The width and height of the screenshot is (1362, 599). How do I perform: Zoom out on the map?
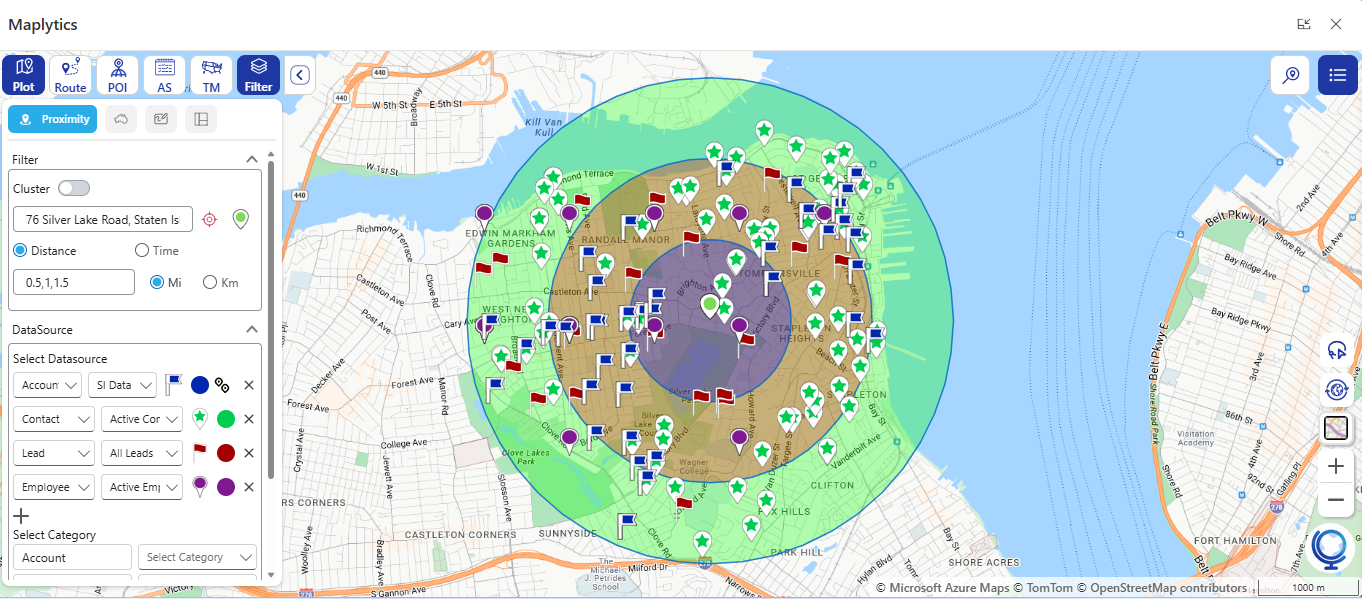point(1336,499)
